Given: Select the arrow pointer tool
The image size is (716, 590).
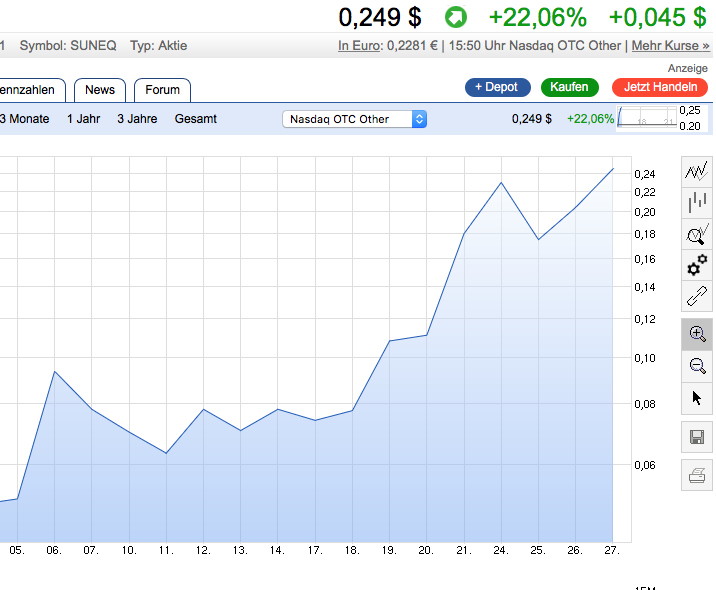Looking at the screenshot, I should point(697,398).
